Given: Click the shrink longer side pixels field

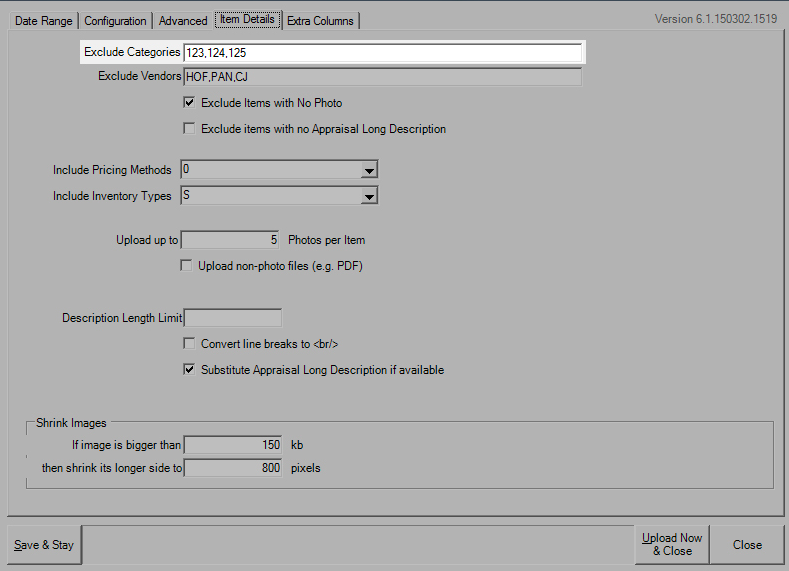Looking at the screenshot, I should (x=232, y=467).
